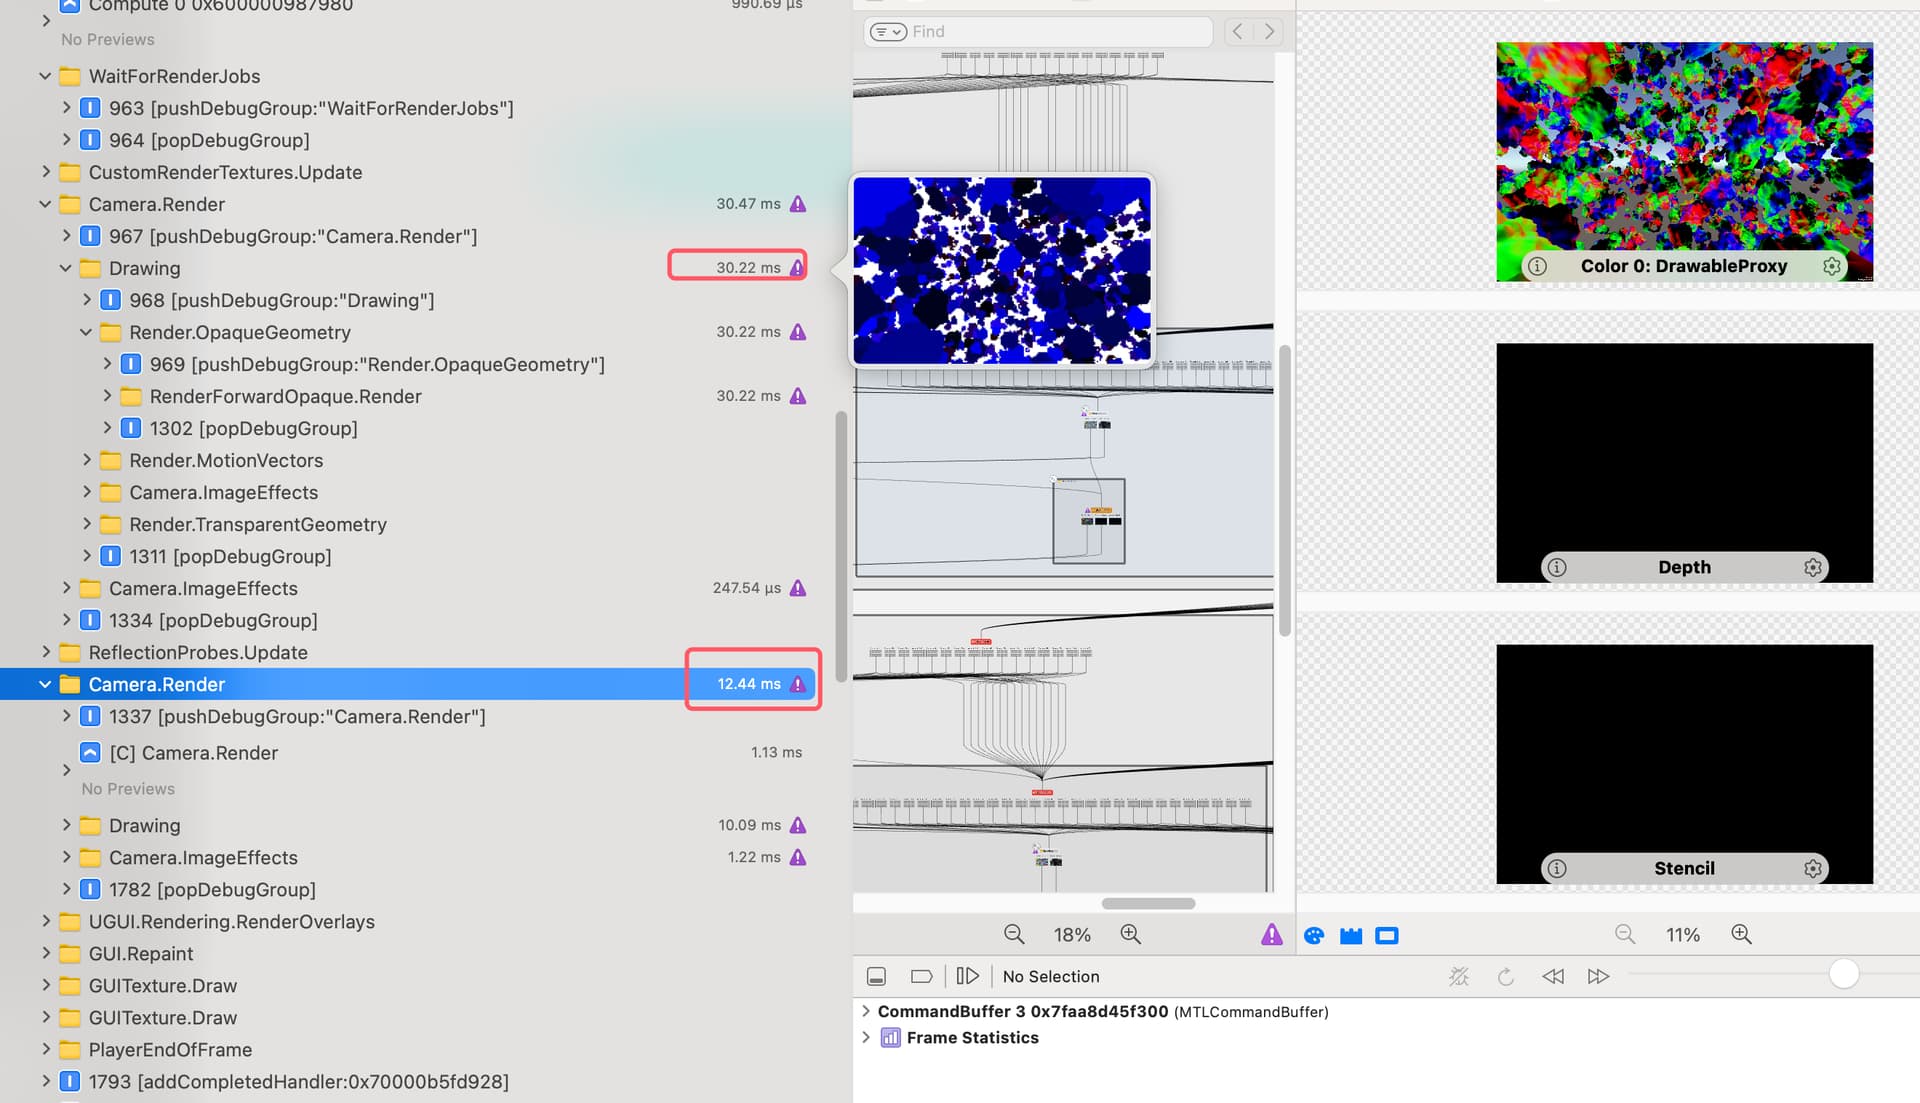Collapse the Render.OpaqueGeometry group

(x=86, y=332)
